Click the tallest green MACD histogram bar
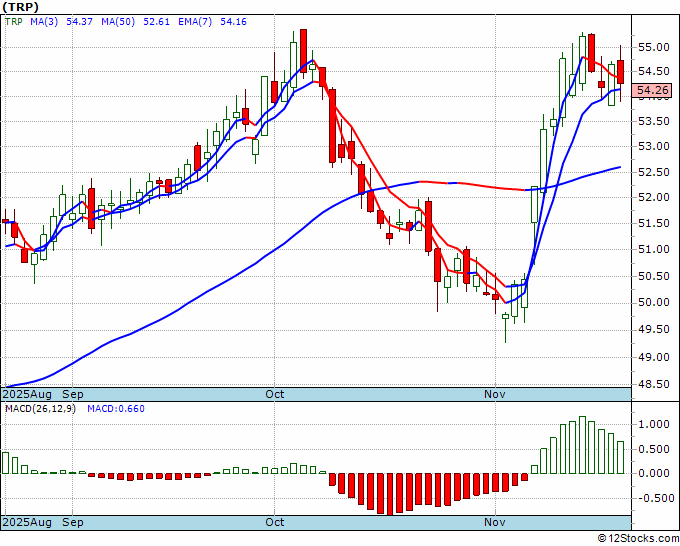The width and height of the screenshot is (680, 546). tap(582, 445)
